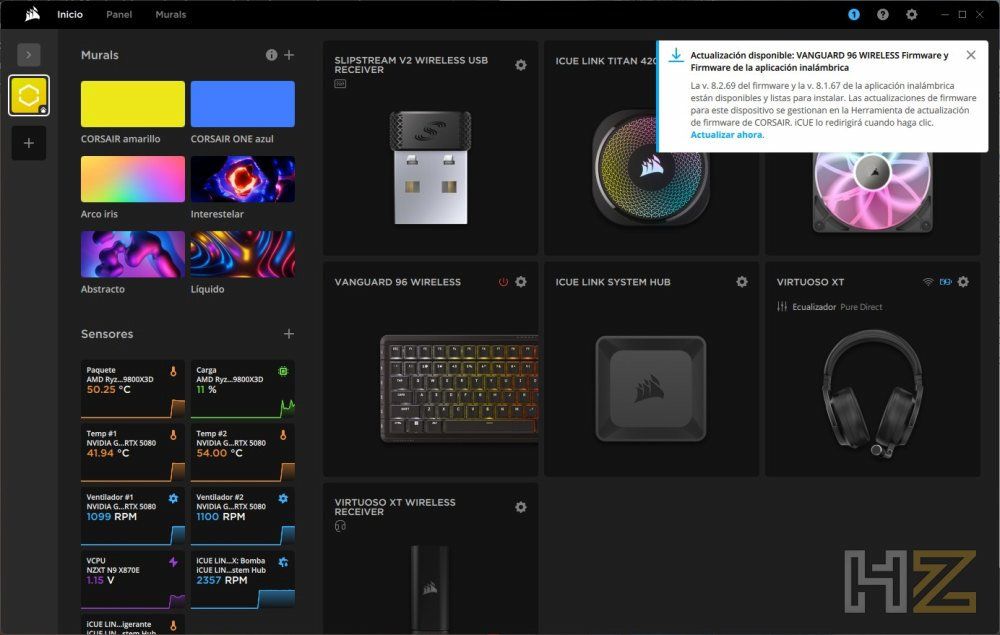Select the Arco iris gradient mural
Image resolution: width=1000 pixels, height=635 pixels.
[133, 179]
